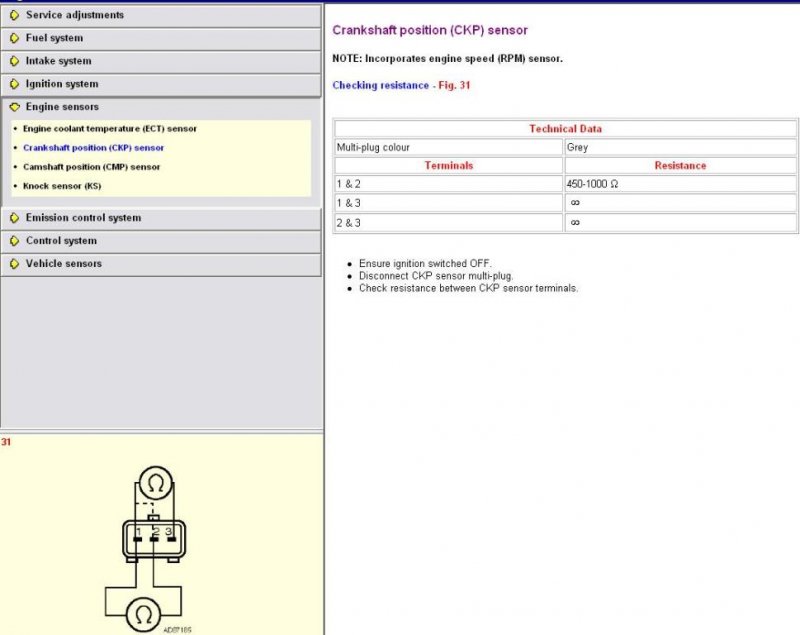Click the arrow icon next to Vehicle sensors

click(14, 264)
